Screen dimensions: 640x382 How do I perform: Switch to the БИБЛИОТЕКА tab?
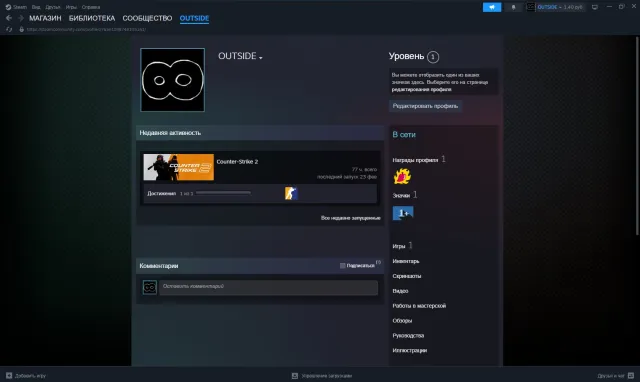92,18
